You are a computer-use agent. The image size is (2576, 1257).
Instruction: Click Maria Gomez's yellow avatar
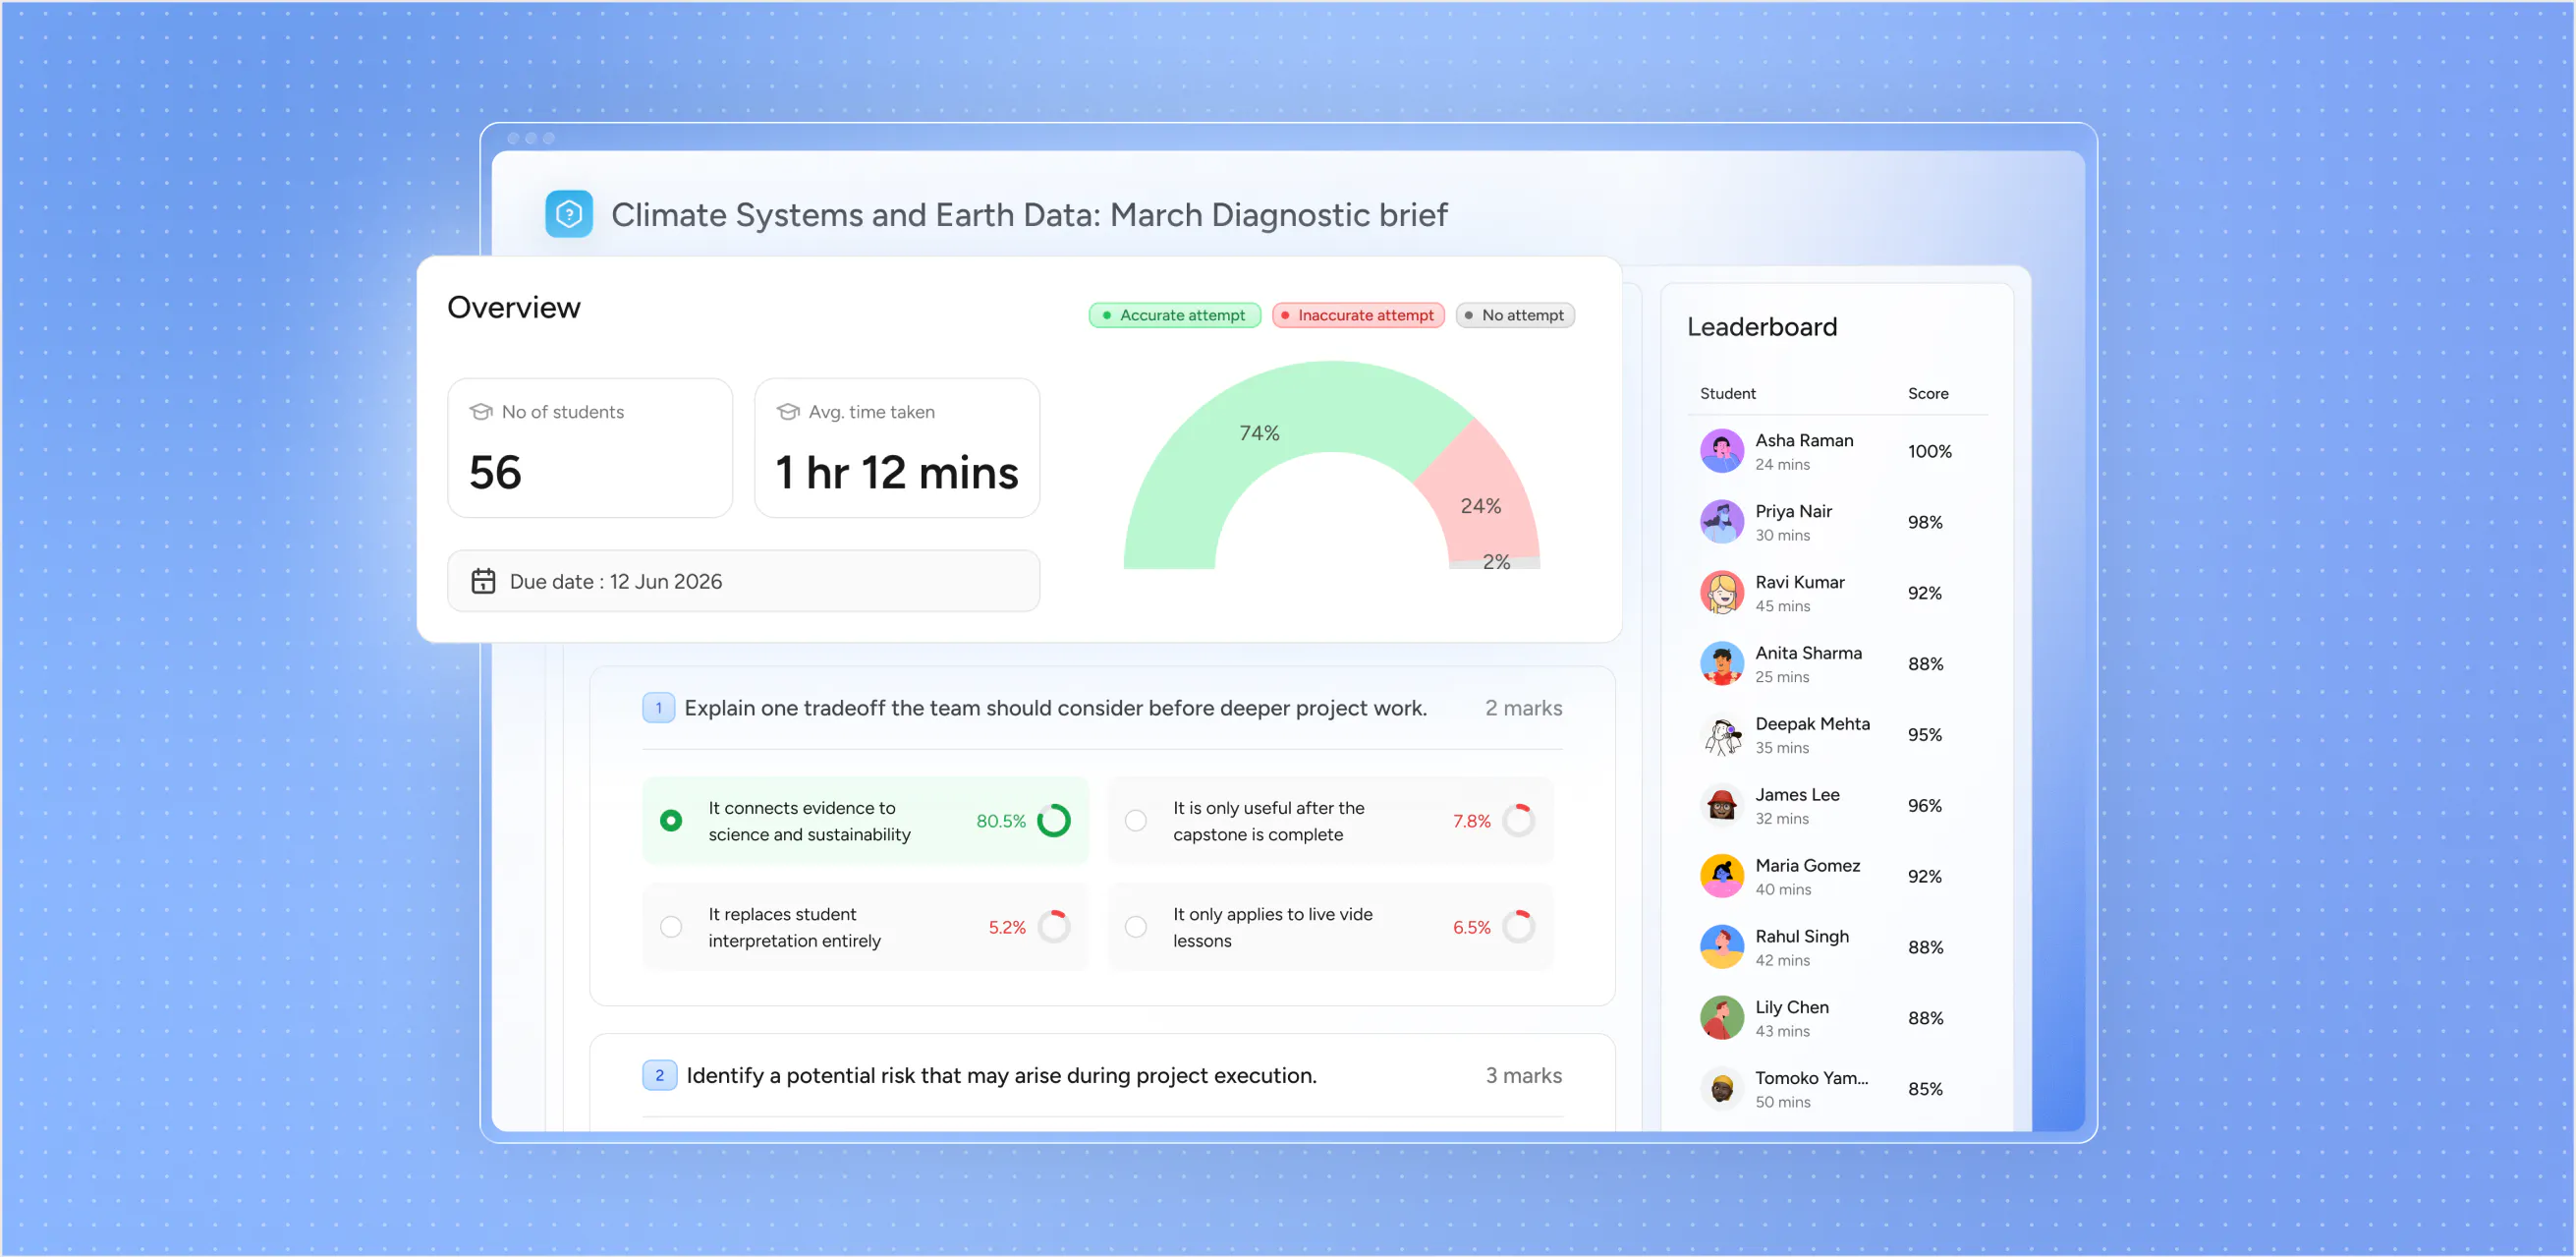coord(1722,876)
